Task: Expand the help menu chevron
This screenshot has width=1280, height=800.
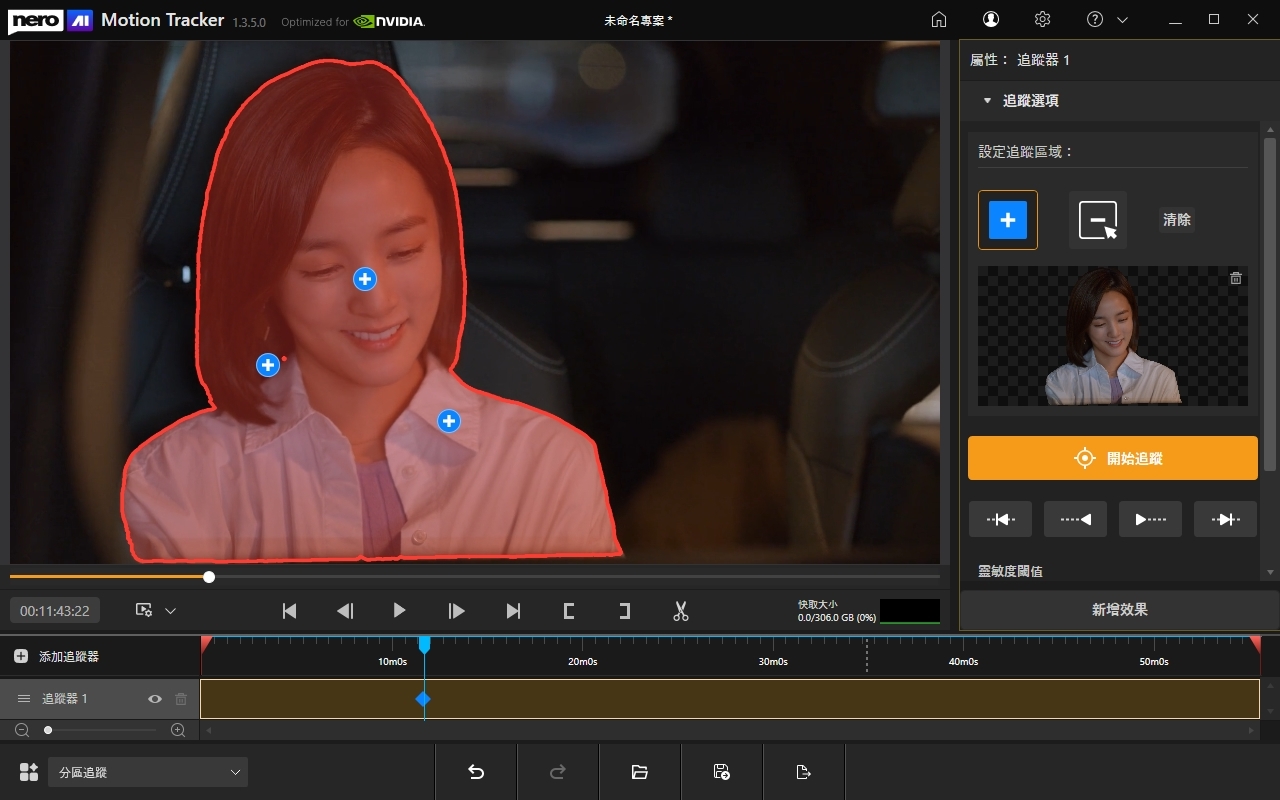Action: point(1122,20)
